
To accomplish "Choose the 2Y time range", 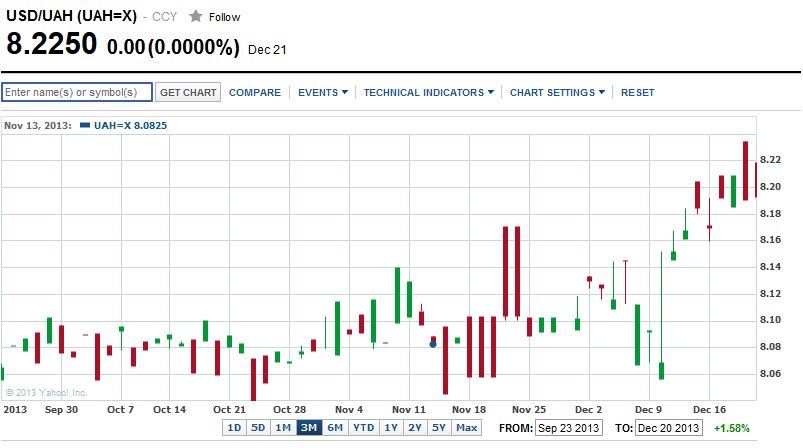I will [415, 428].
